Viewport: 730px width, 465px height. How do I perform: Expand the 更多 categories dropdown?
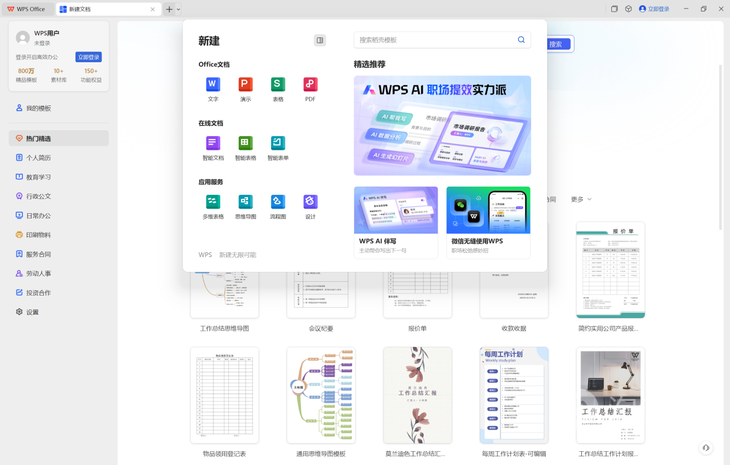click(581, 199)
